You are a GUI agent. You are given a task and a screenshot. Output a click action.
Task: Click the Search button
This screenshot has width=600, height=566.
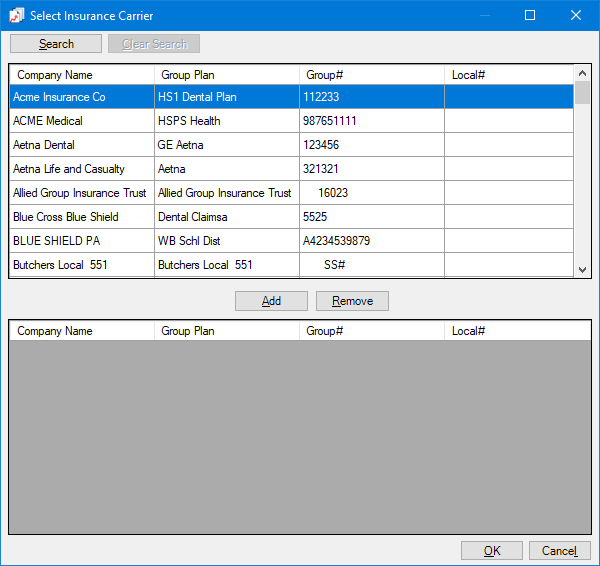[x=56, y=44]
